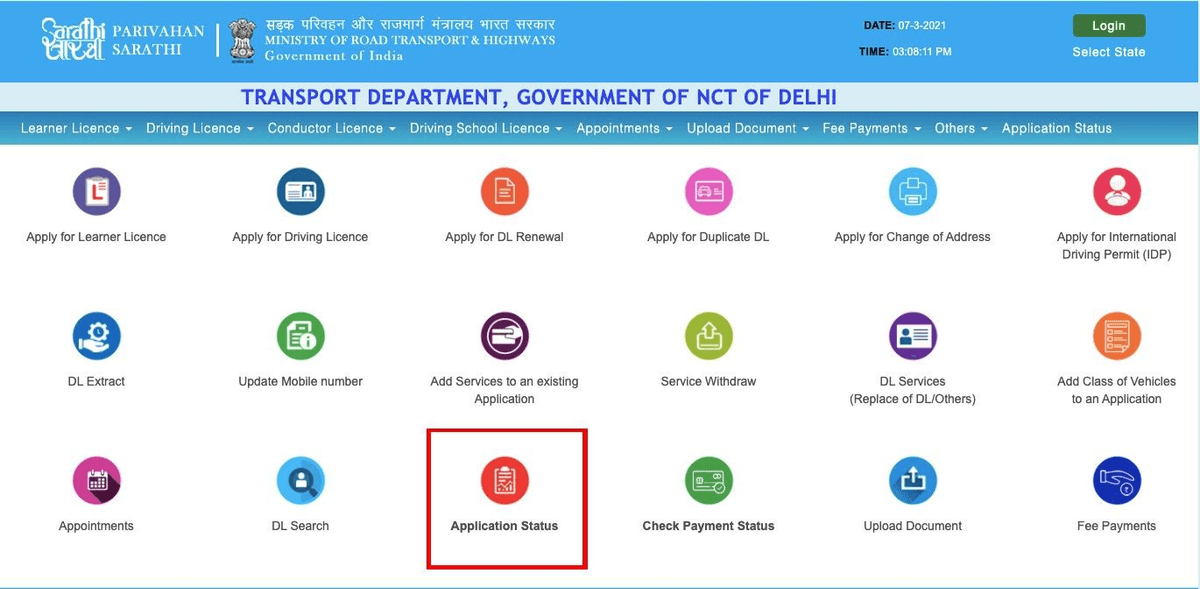The width and height of the screenshot is (1200, 589).
Task: Open the Appointments dropdown in navbar
Action: (x=623, y=128)
